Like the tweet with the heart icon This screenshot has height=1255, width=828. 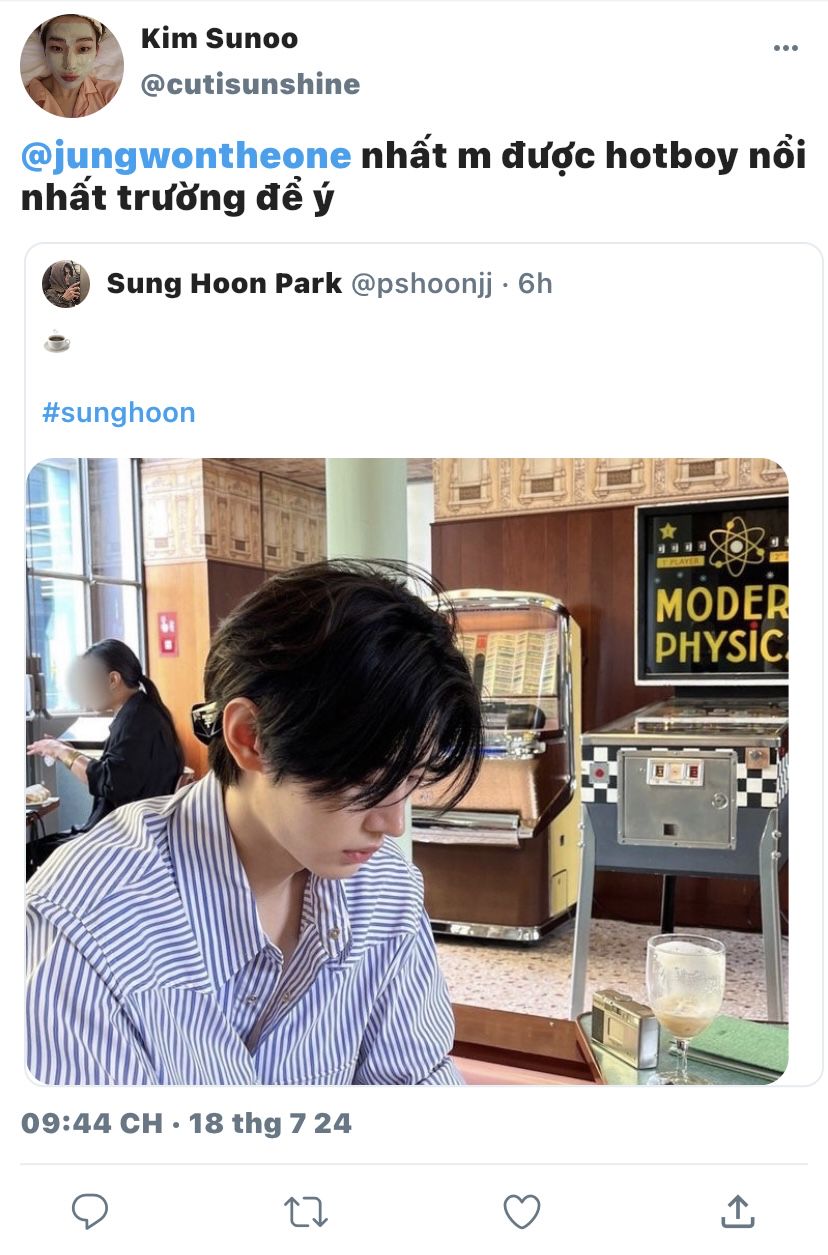click(x=521, y=1211)
